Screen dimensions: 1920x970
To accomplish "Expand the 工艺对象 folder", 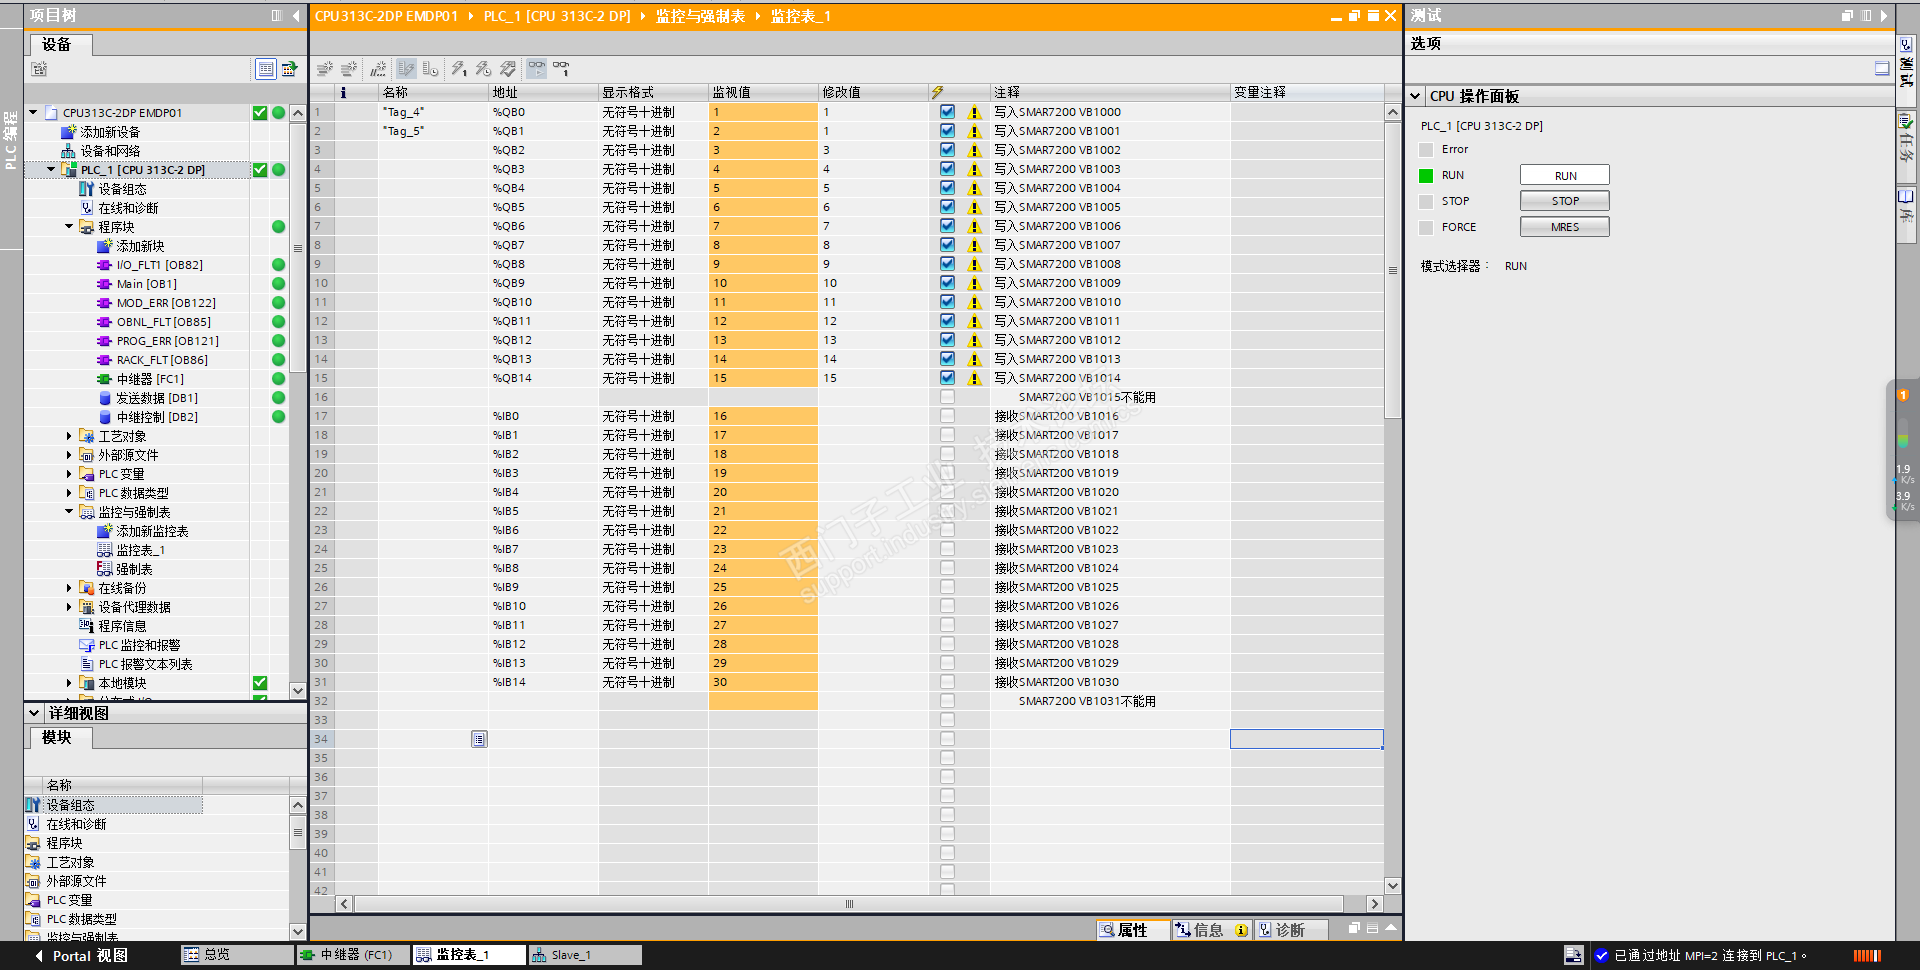I will click(69, 436).
